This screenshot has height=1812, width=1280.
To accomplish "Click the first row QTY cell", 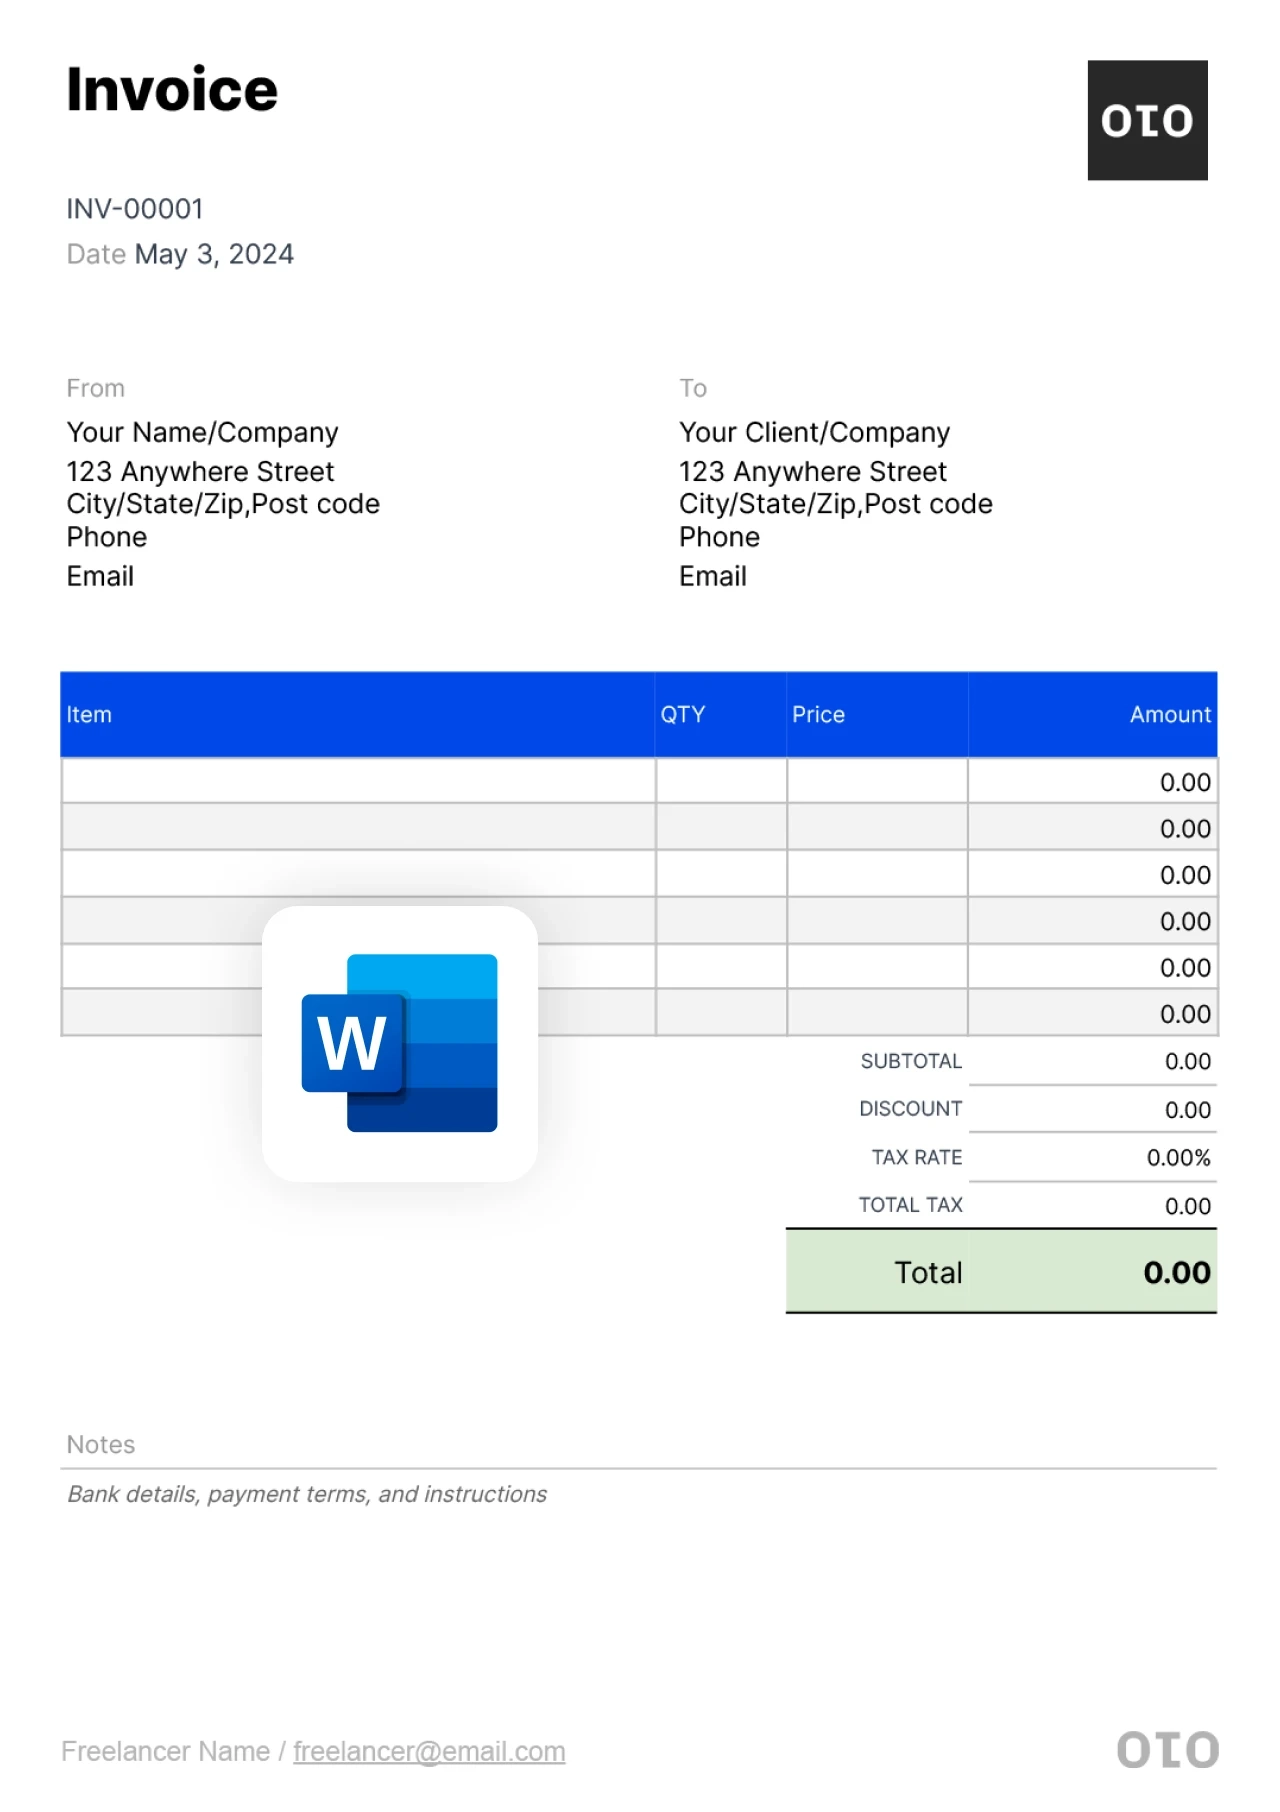I will click(721, 781).
